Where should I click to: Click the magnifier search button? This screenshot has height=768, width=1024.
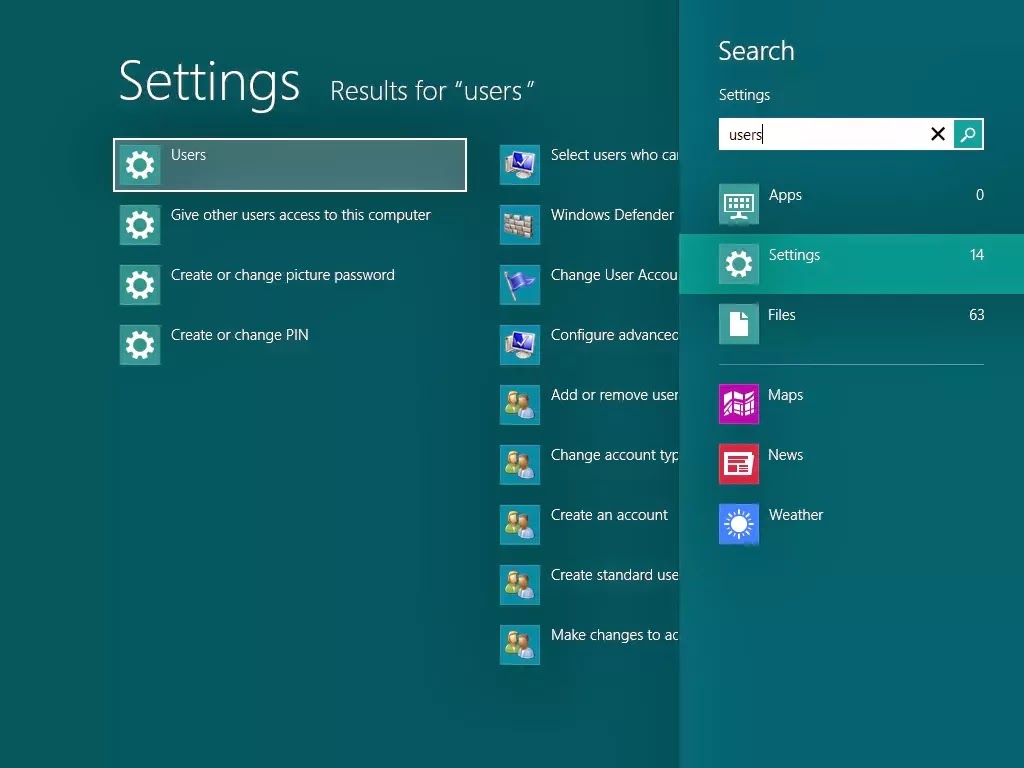click(967, 133)
